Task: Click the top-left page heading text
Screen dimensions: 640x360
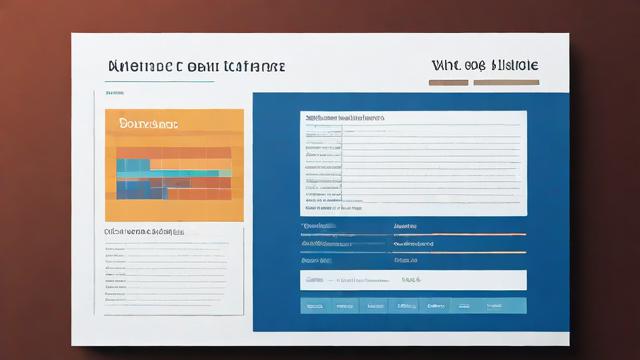Action: tap(197, 67)
